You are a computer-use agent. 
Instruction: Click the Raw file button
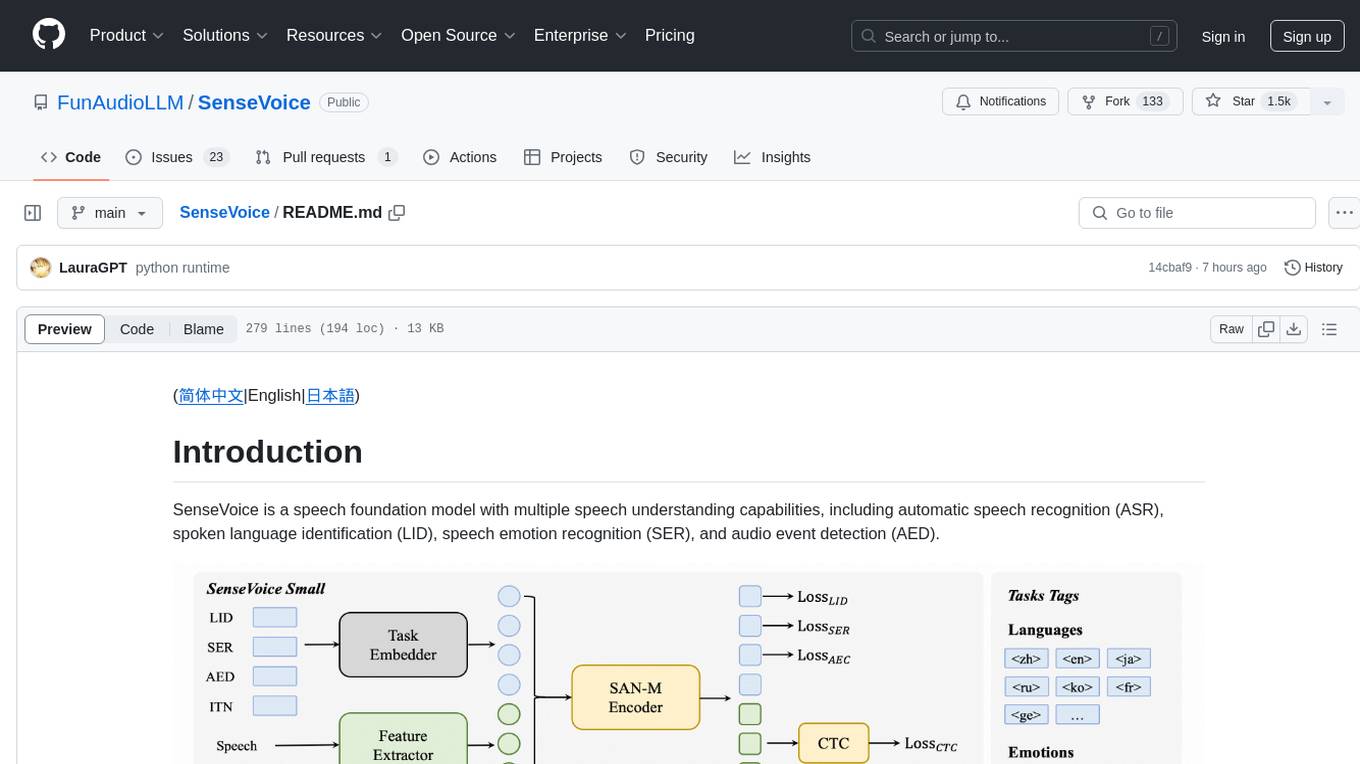pos(1231,329)
